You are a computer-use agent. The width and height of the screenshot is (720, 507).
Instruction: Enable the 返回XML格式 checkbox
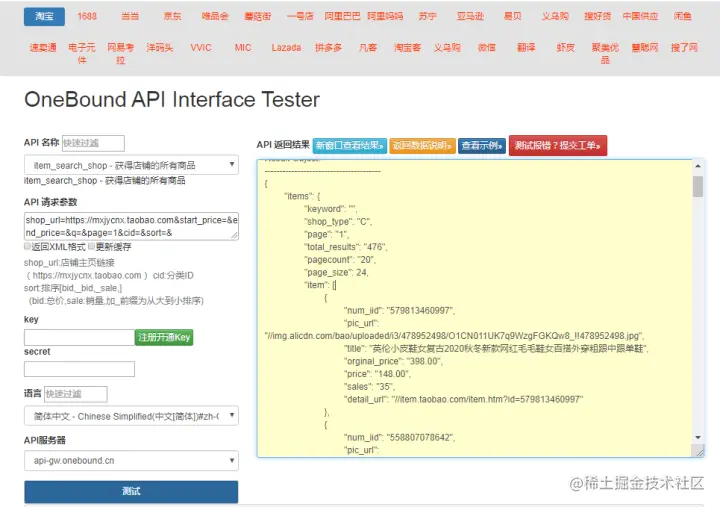[x=27, y=247]
